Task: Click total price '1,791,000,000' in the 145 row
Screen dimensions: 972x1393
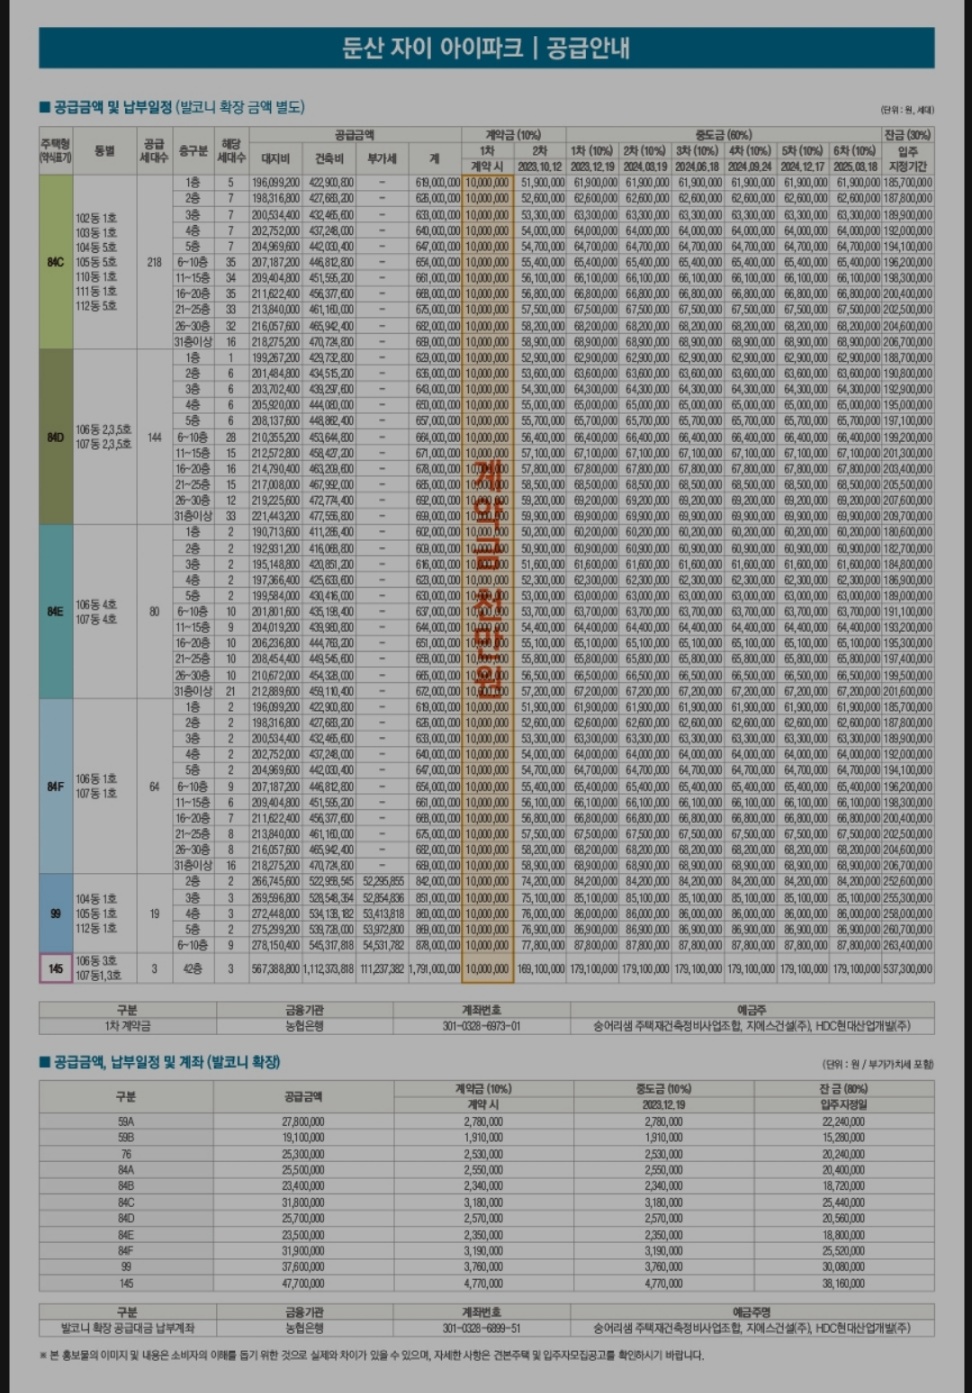Action: (x=435, y=968)
